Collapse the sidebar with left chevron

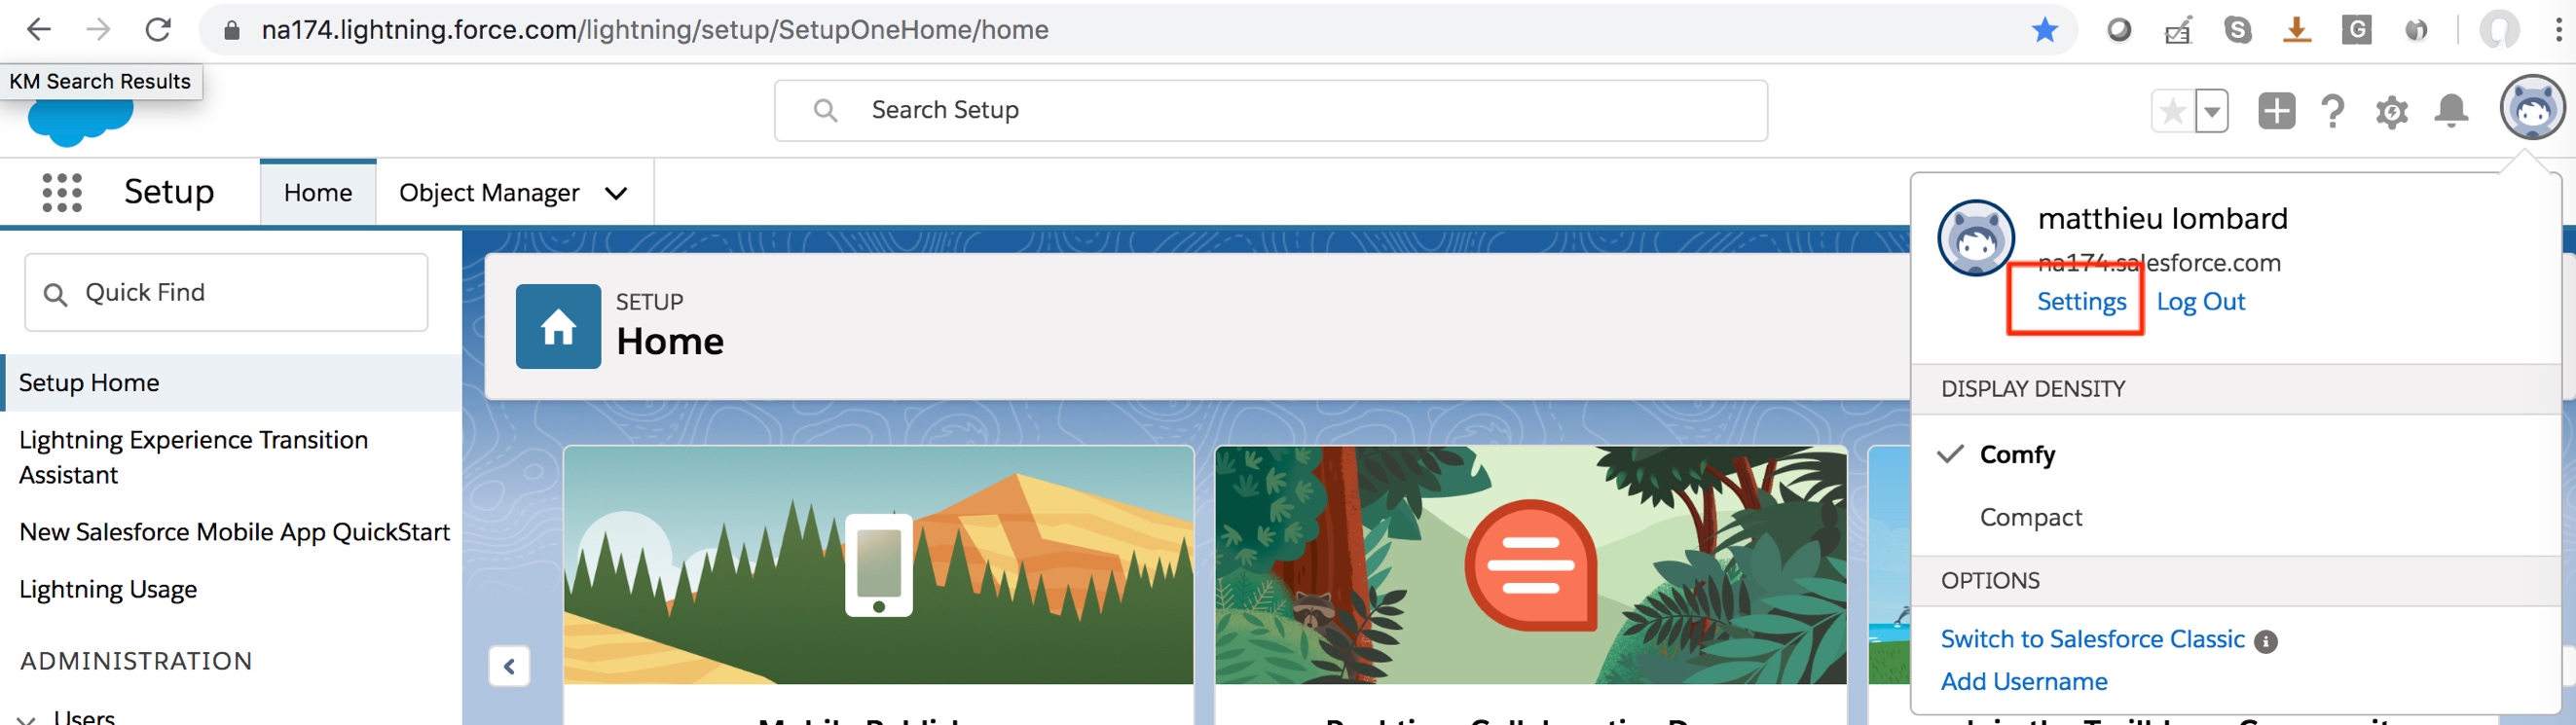(509, 666)
